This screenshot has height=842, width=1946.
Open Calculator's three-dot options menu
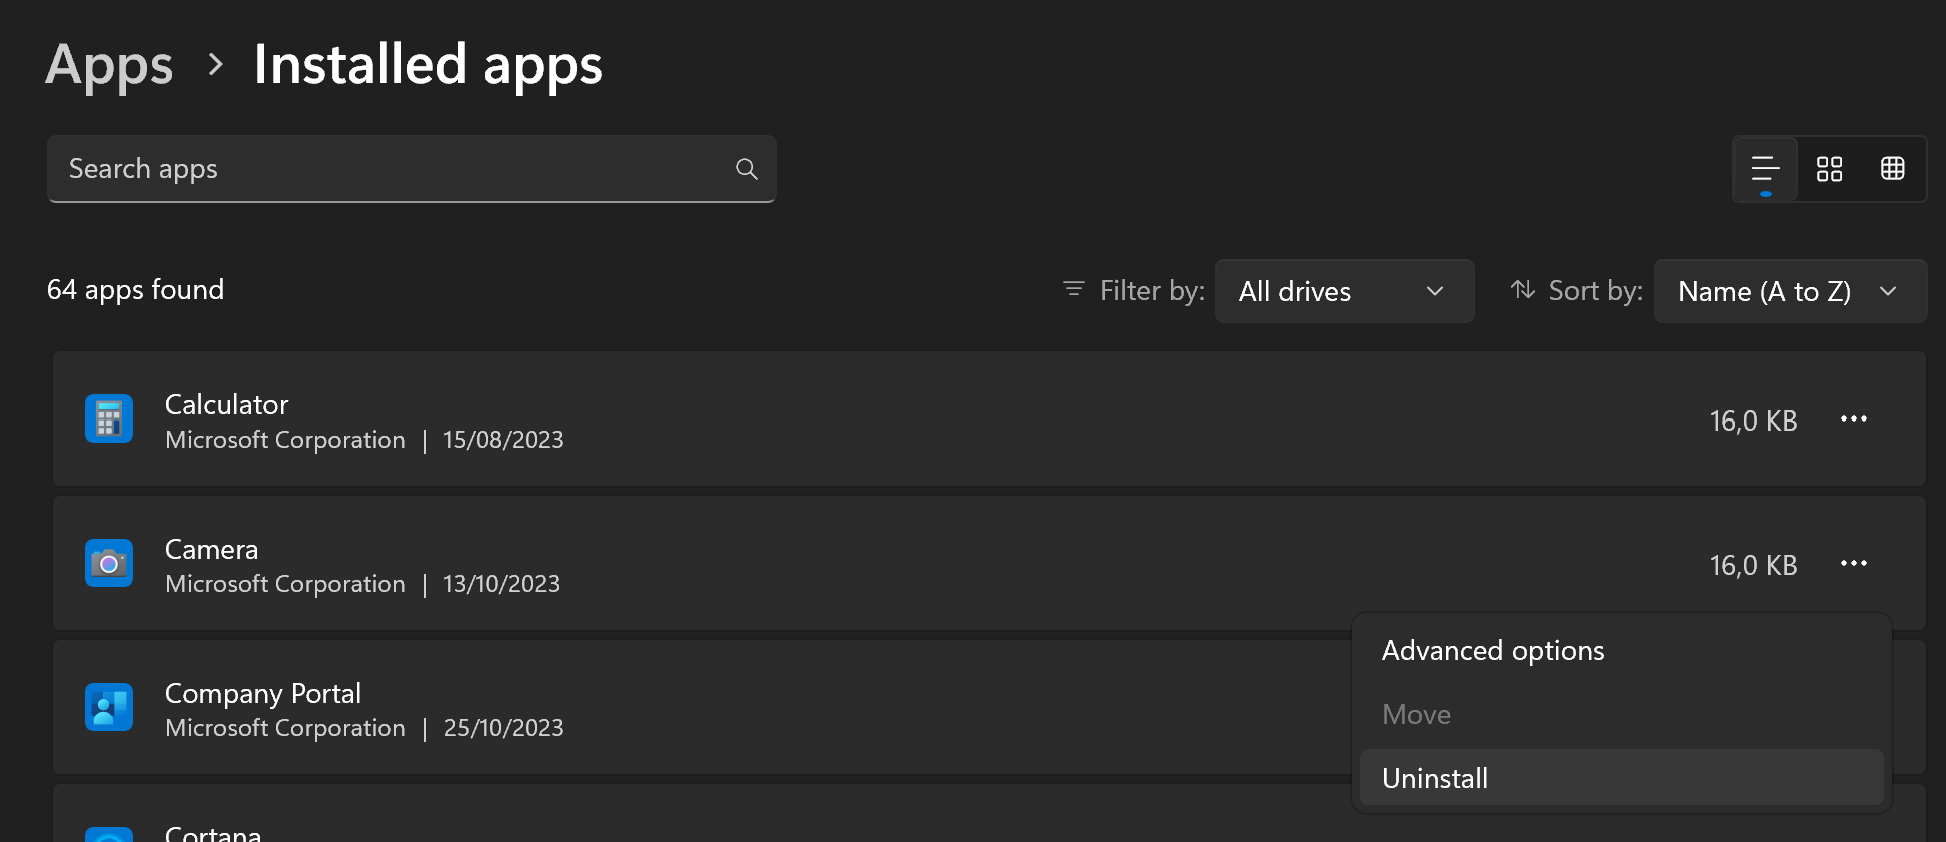(x=1853, y=419)
